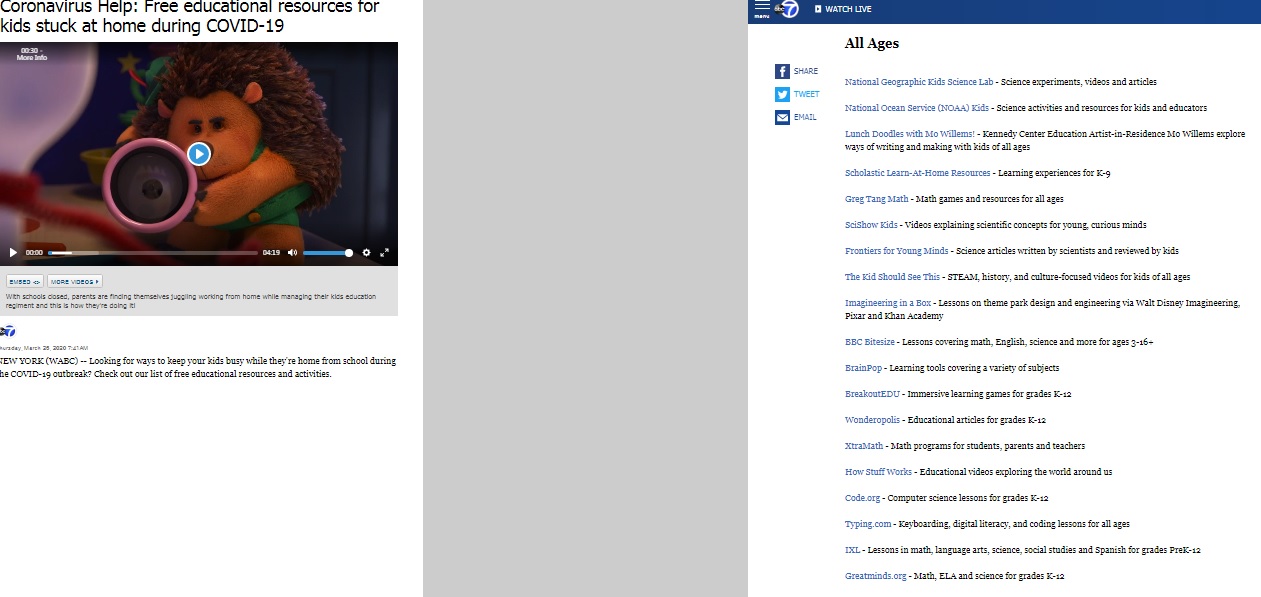This screenshot has width=1261, height=597.
Task: Expand the video to fullscreen
Action: (384, 253)
